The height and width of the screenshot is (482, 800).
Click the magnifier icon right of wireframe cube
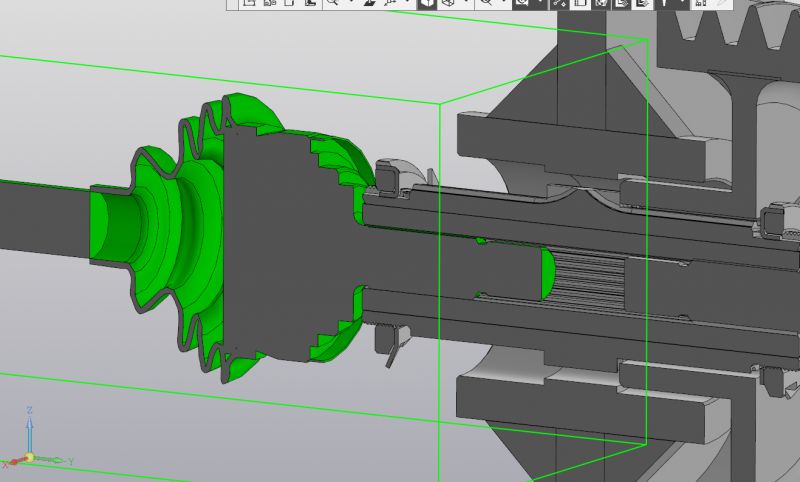(485, 4)
